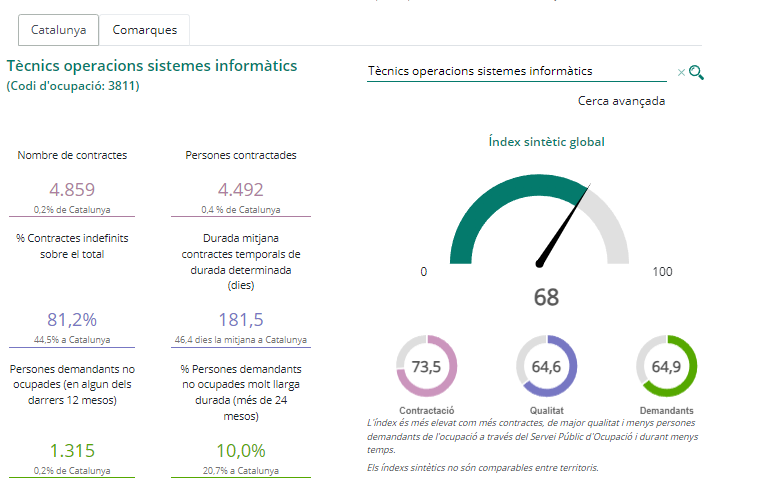767x483 pixels.
Task: Switch to the Catalunya tab
Action: coord(58,30)
